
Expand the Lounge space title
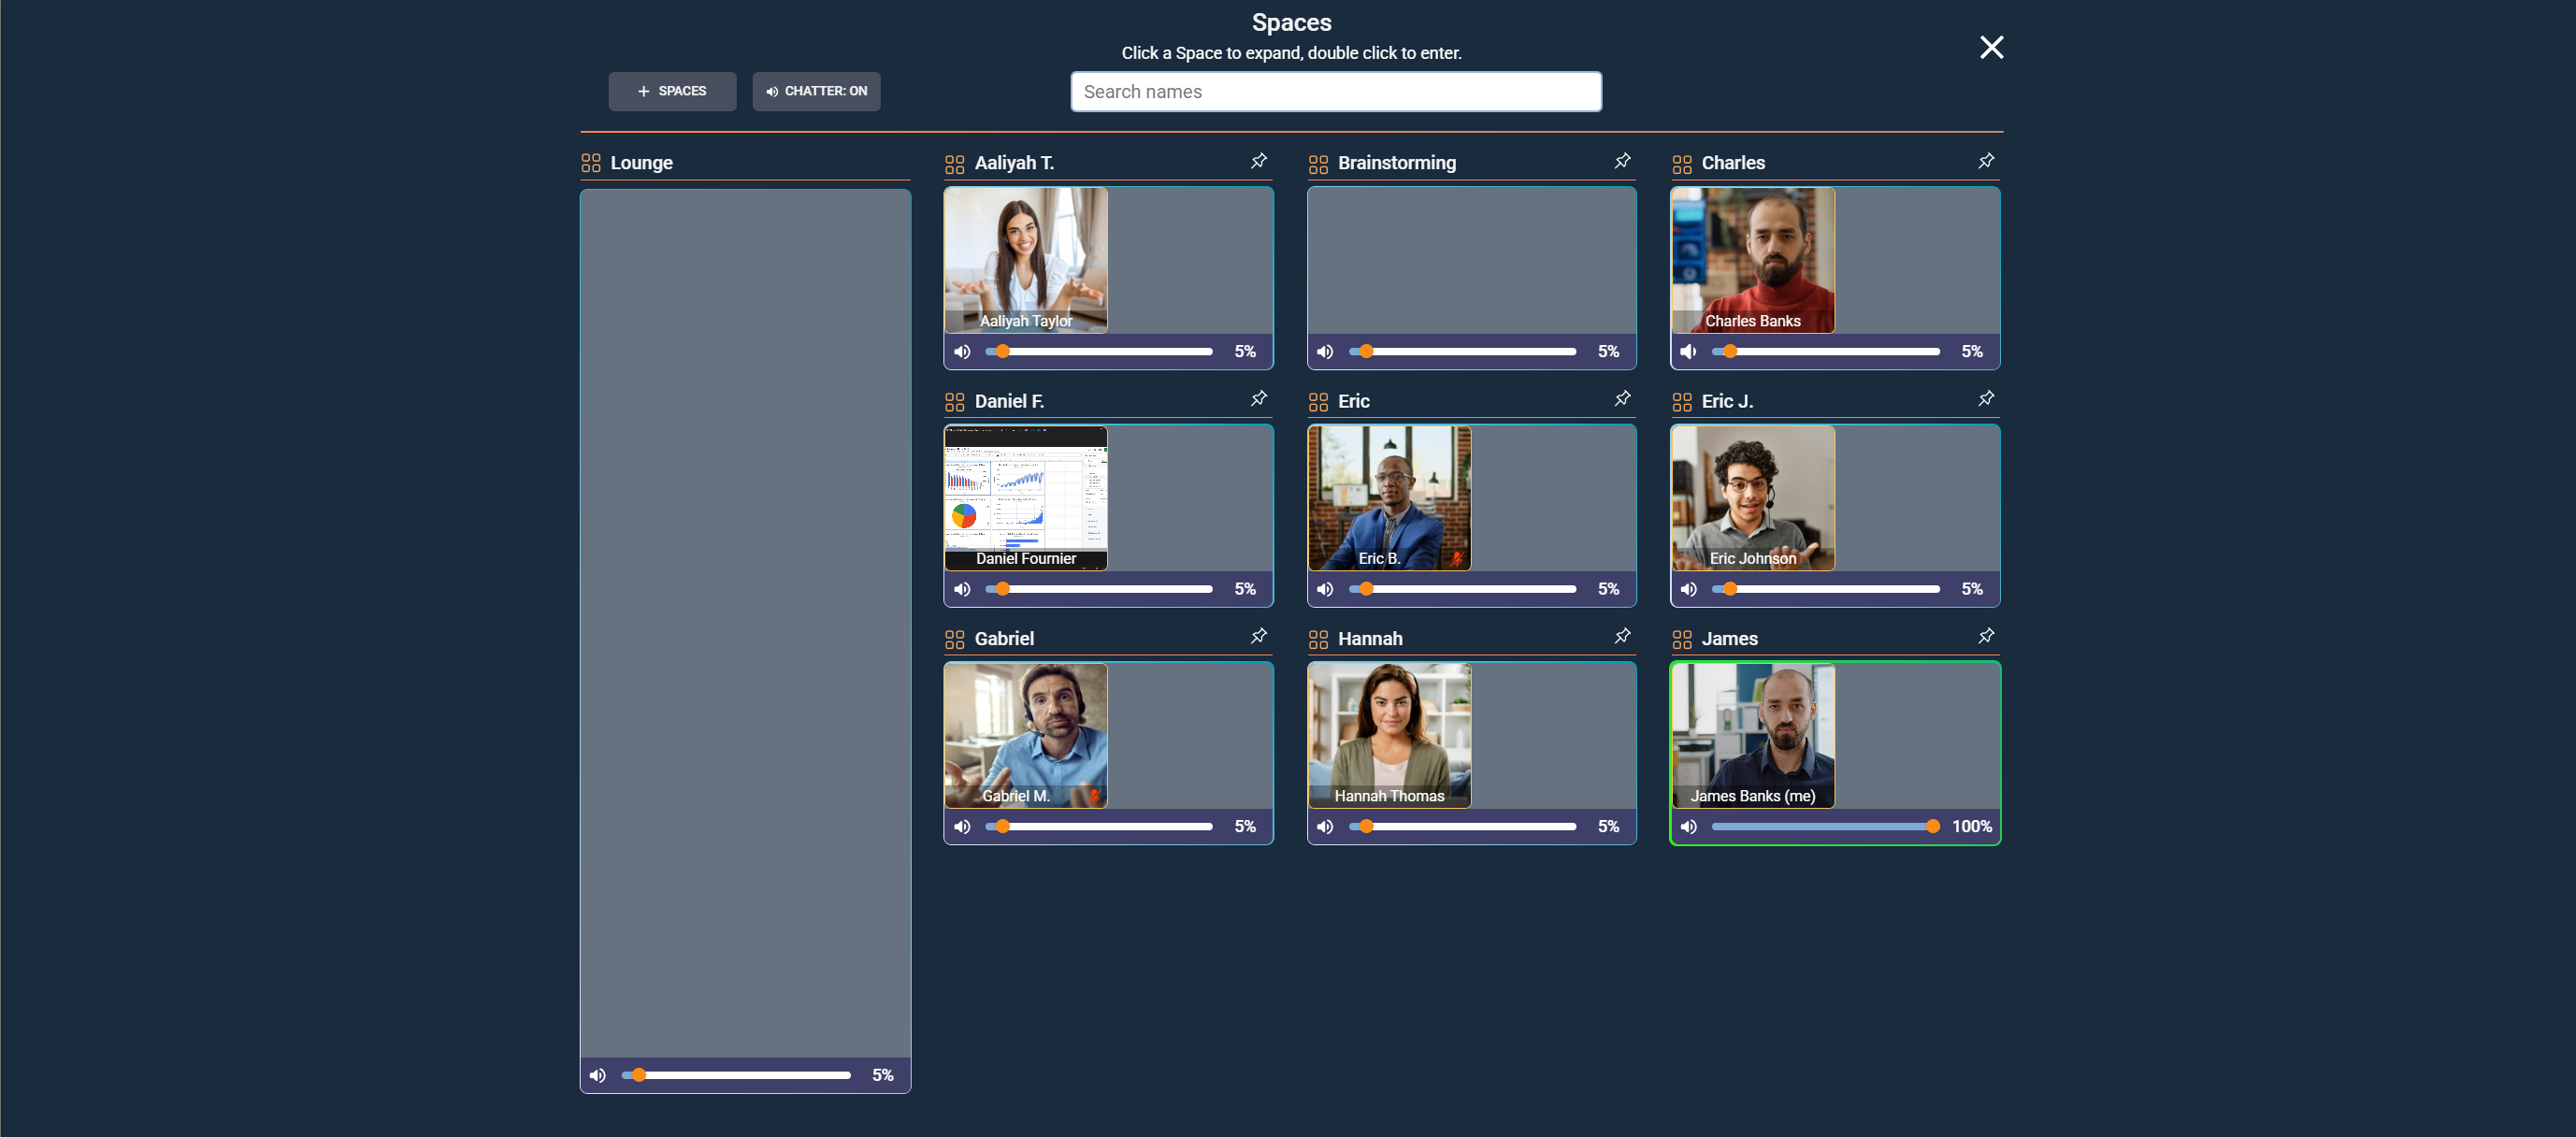[x=641, y=163]
